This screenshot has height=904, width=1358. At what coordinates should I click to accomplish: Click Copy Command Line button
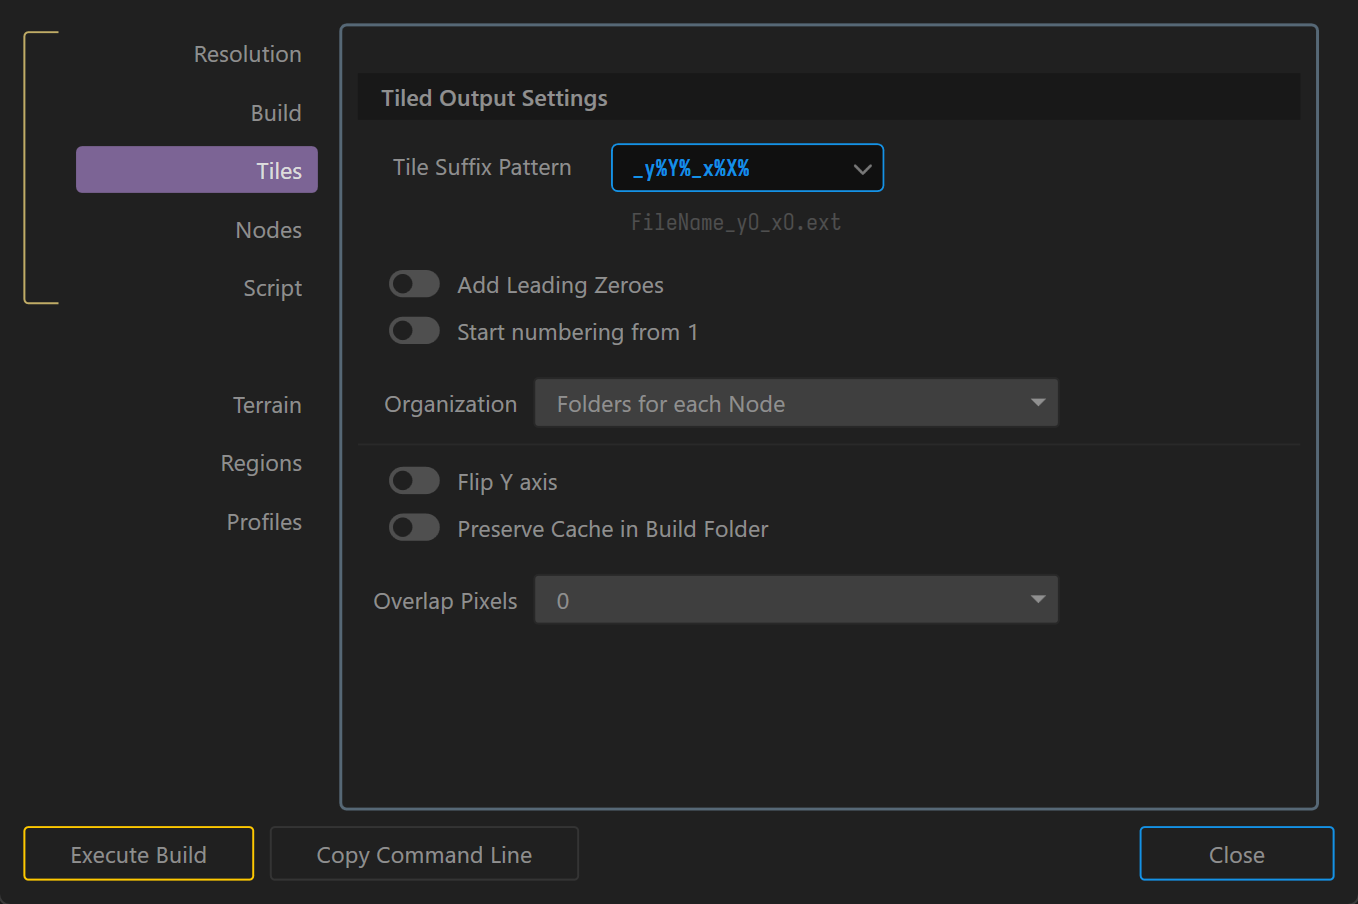click(424, 854)
